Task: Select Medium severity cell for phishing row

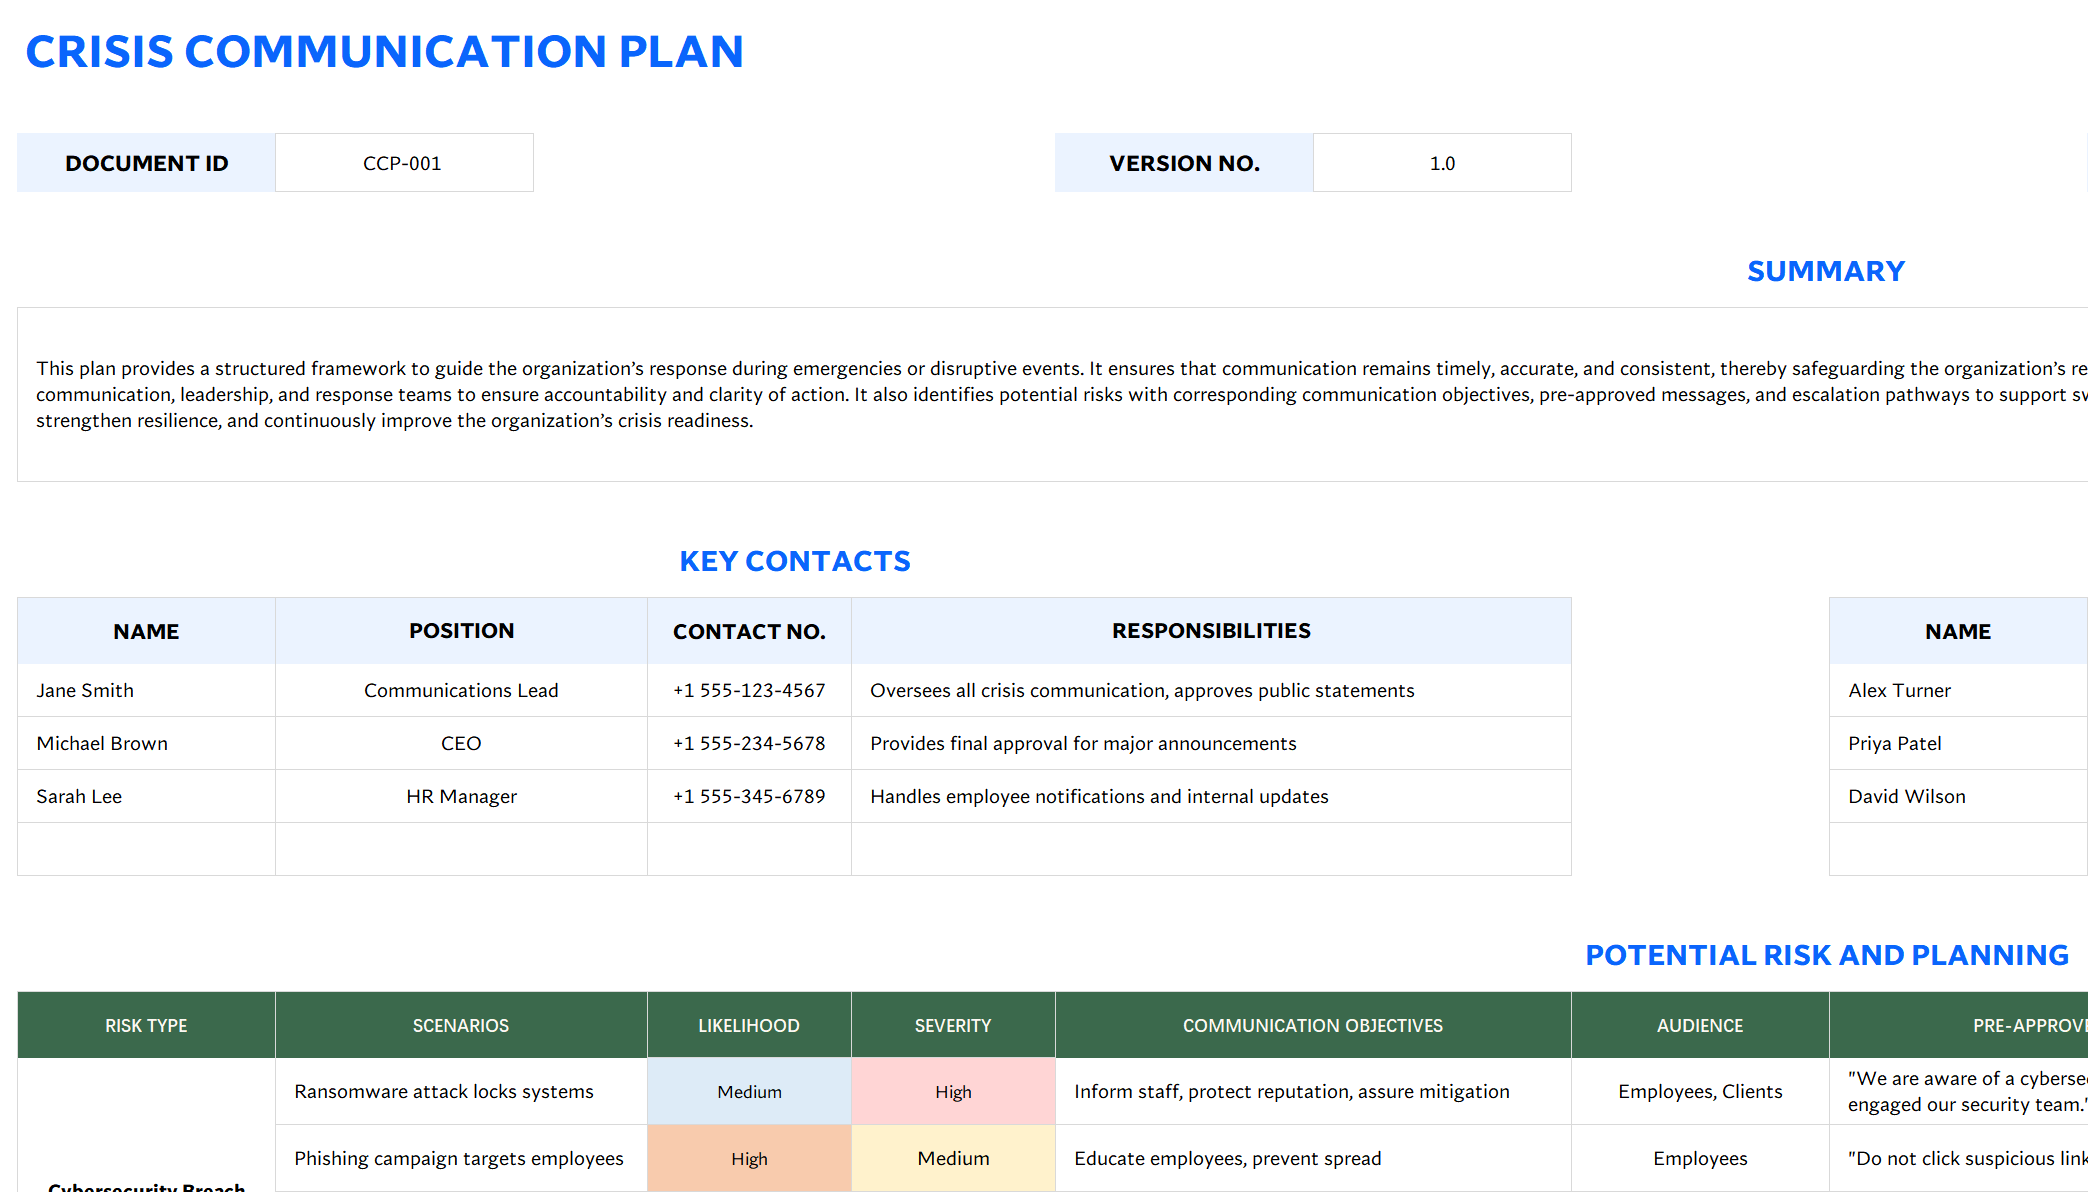Action: [x=953, y=1158]
